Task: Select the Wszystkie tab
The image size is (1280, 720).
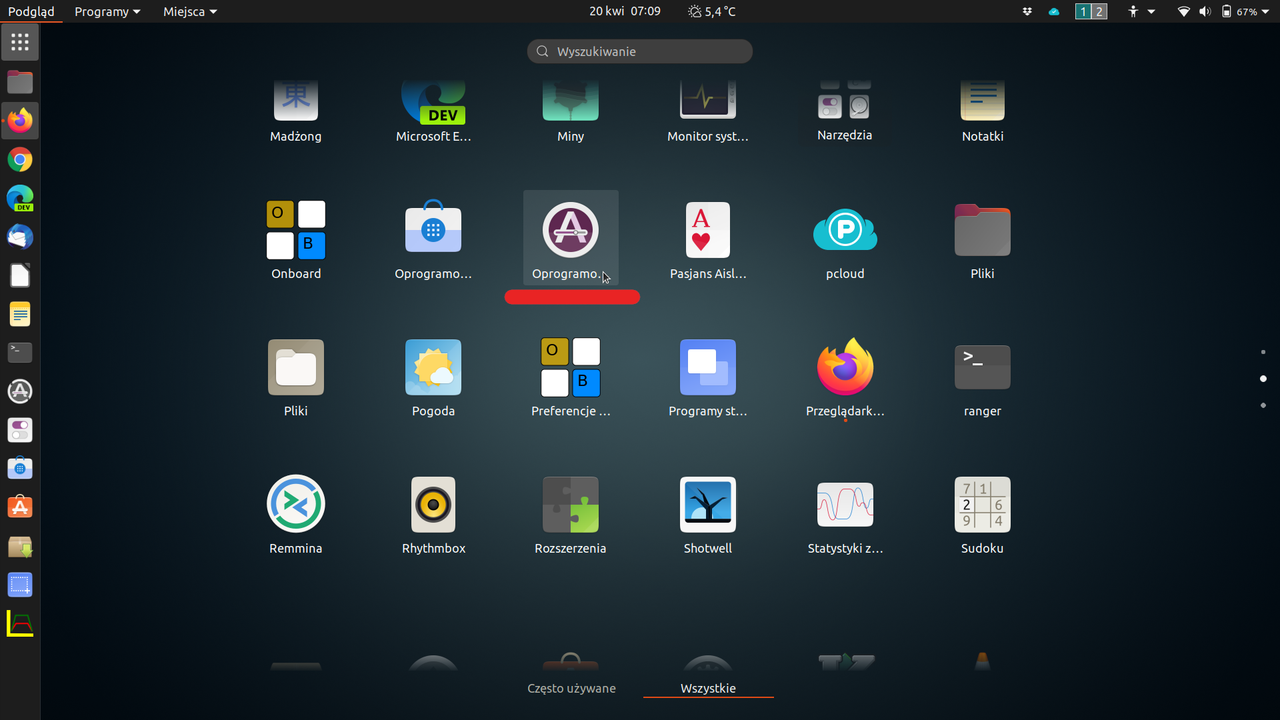Action: coord(708,688)
